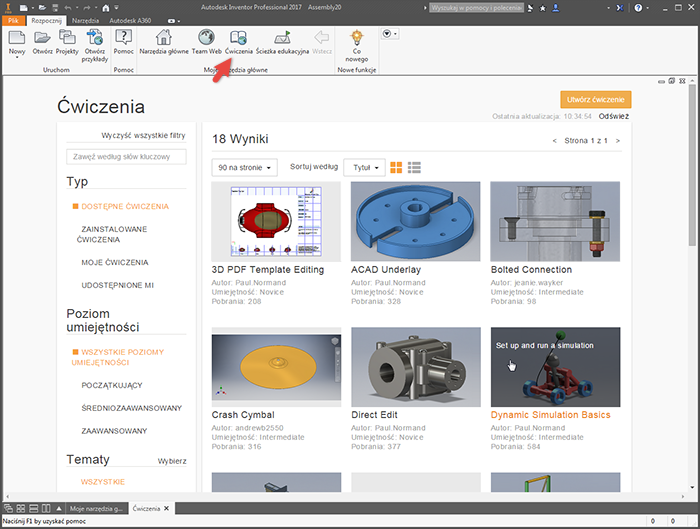Click in the keyword filter input field
700x529 pixels.
[x=126, y=157]
